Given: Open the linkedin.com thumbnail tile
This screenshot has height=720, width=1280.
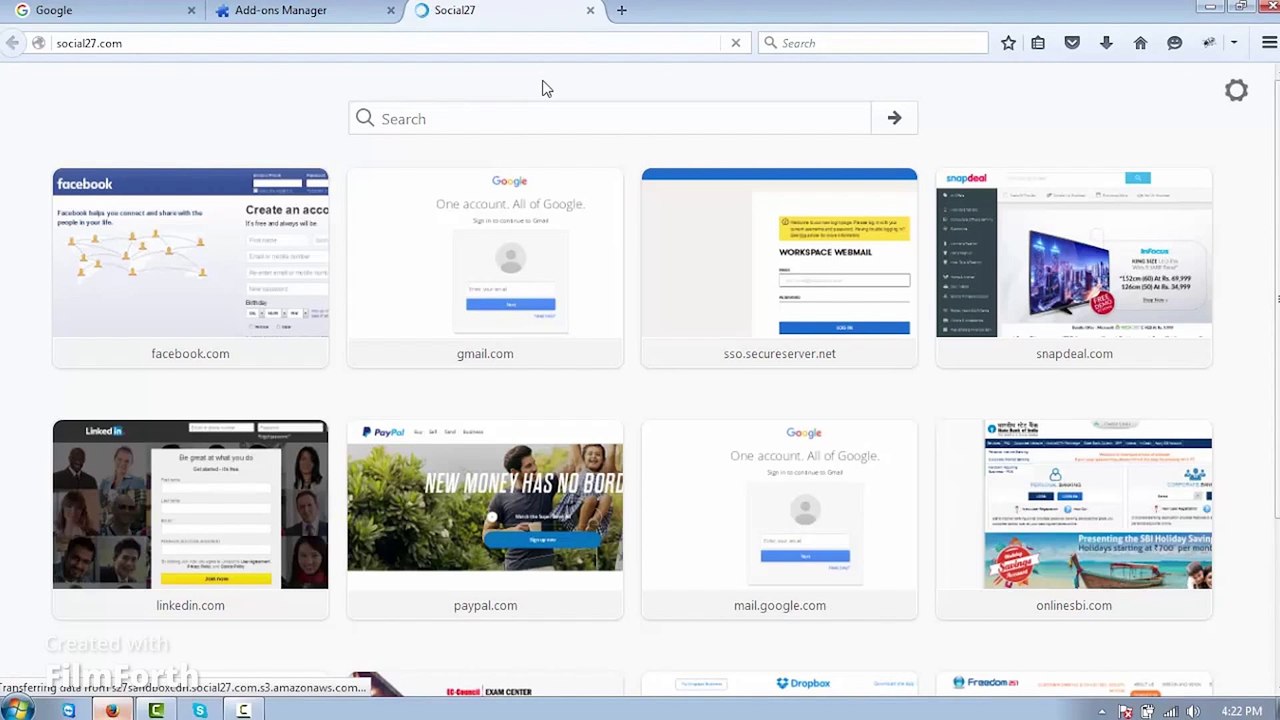Looking at the screenshot, I should 190,520.
